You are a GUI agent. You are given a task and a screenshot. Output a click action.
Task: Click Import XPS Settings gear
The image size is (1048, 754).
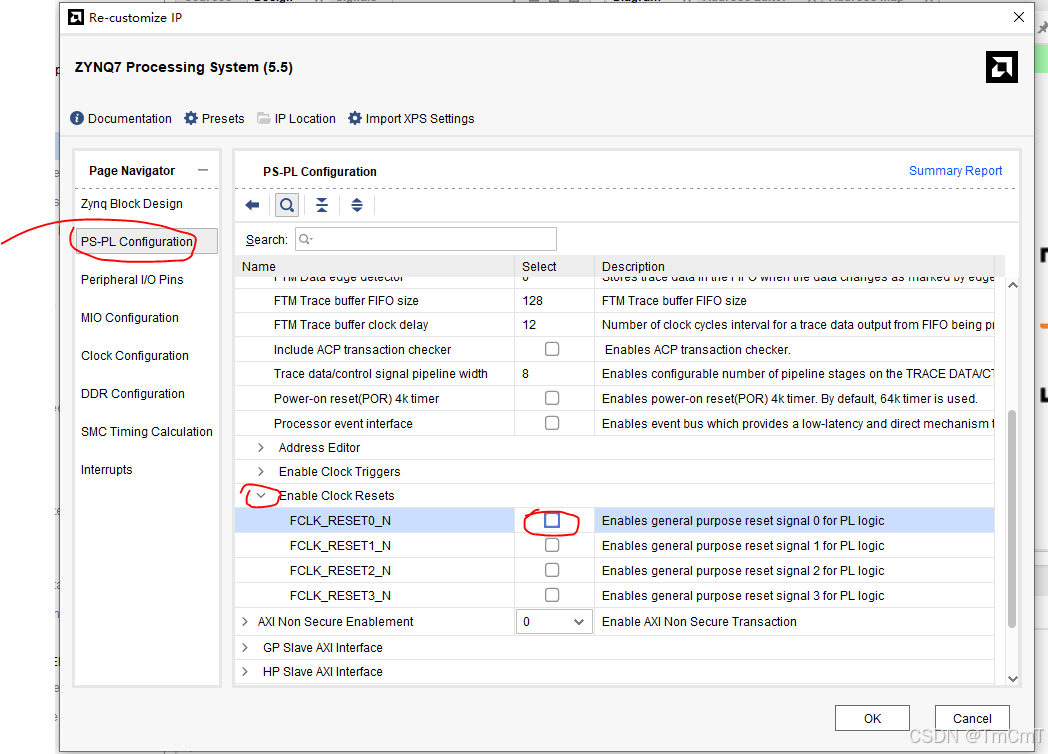(355, 118)
